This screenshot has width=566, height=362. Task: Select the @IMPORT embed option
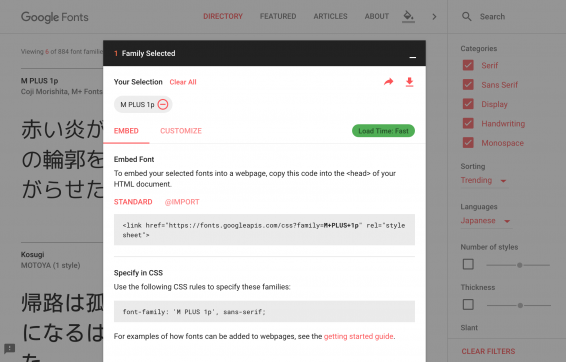click(182, 202)
